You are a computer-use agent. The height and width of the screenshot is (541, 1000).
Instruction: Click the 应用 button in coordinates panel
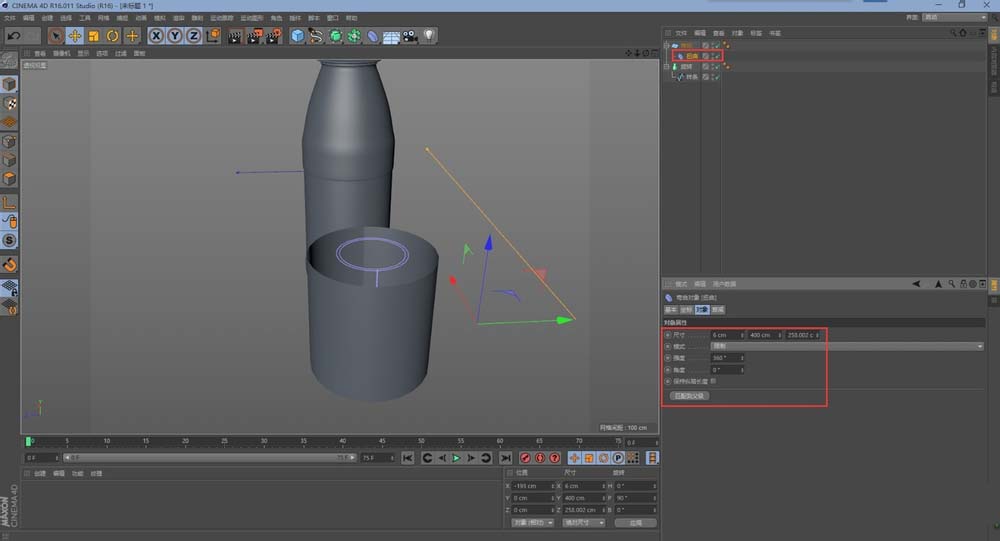pyautogui.click(x=635, y=522)
